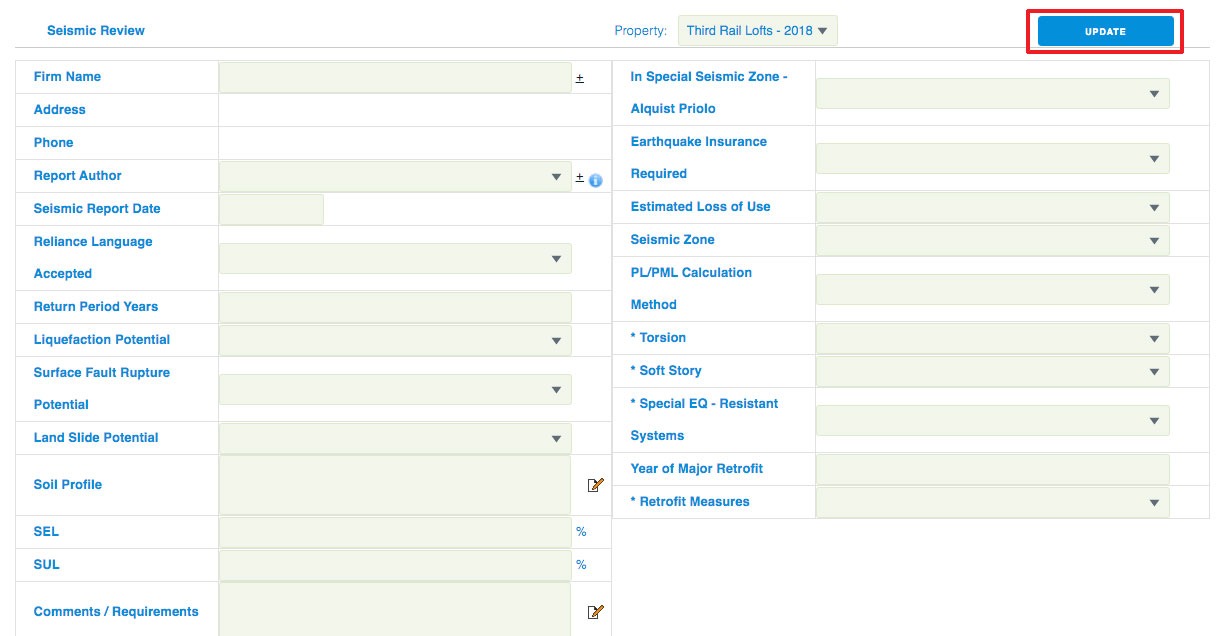This screenshot has width=1223, height=636.
Task: Click the plus/minus icon beside Report Author
Action: (x=580, y=177)
